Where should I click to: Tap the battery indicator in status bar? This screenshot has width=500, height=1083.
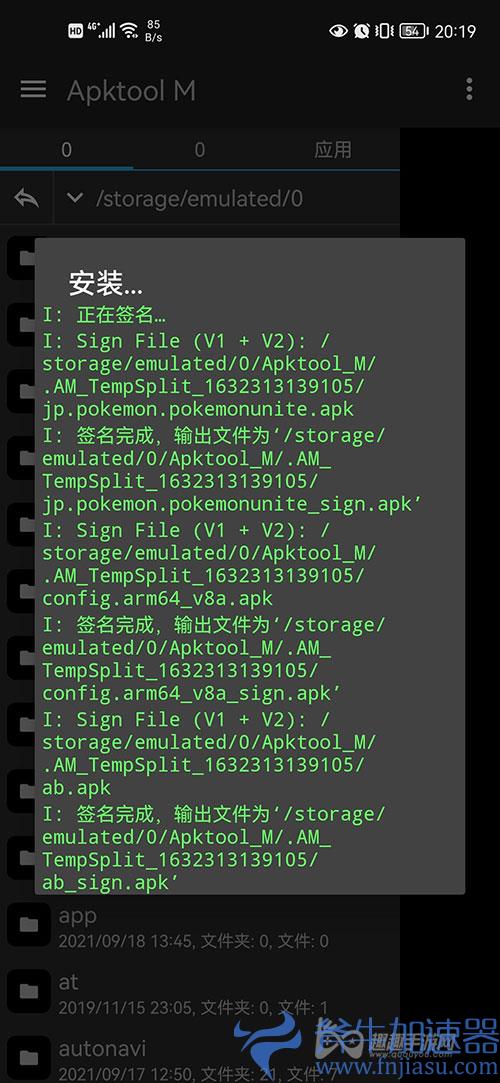click(414, 31)
